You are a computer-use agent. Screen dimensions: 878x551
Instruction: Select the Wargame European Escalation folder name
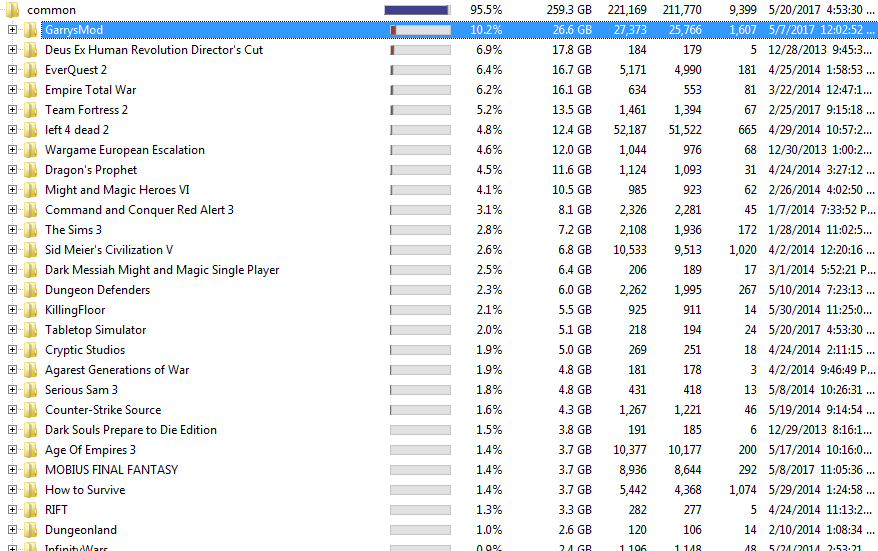coord(125,150)
